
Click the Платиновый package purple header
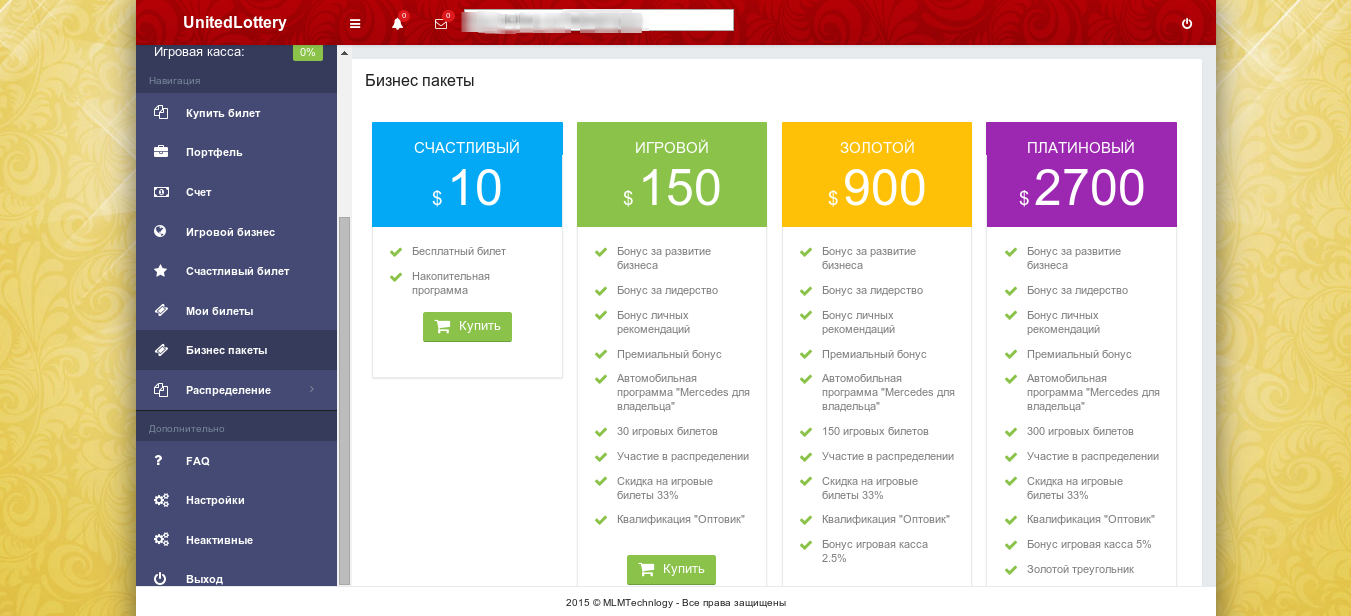[x=1081, y=175]
